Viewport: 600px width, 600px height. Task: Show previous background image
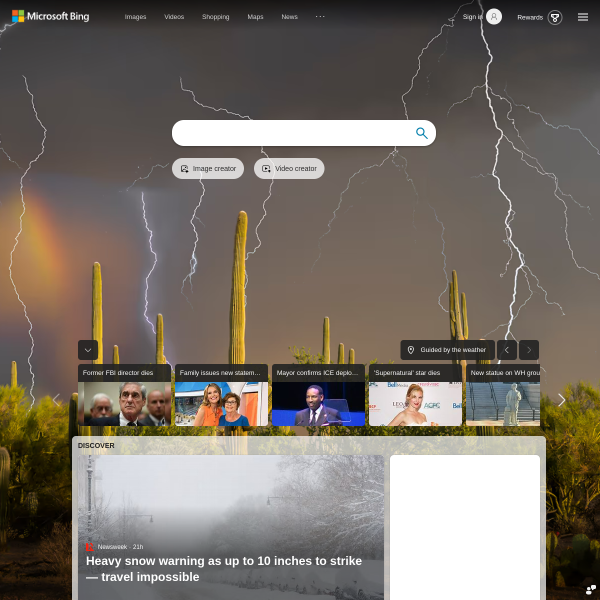click(507, 350)
